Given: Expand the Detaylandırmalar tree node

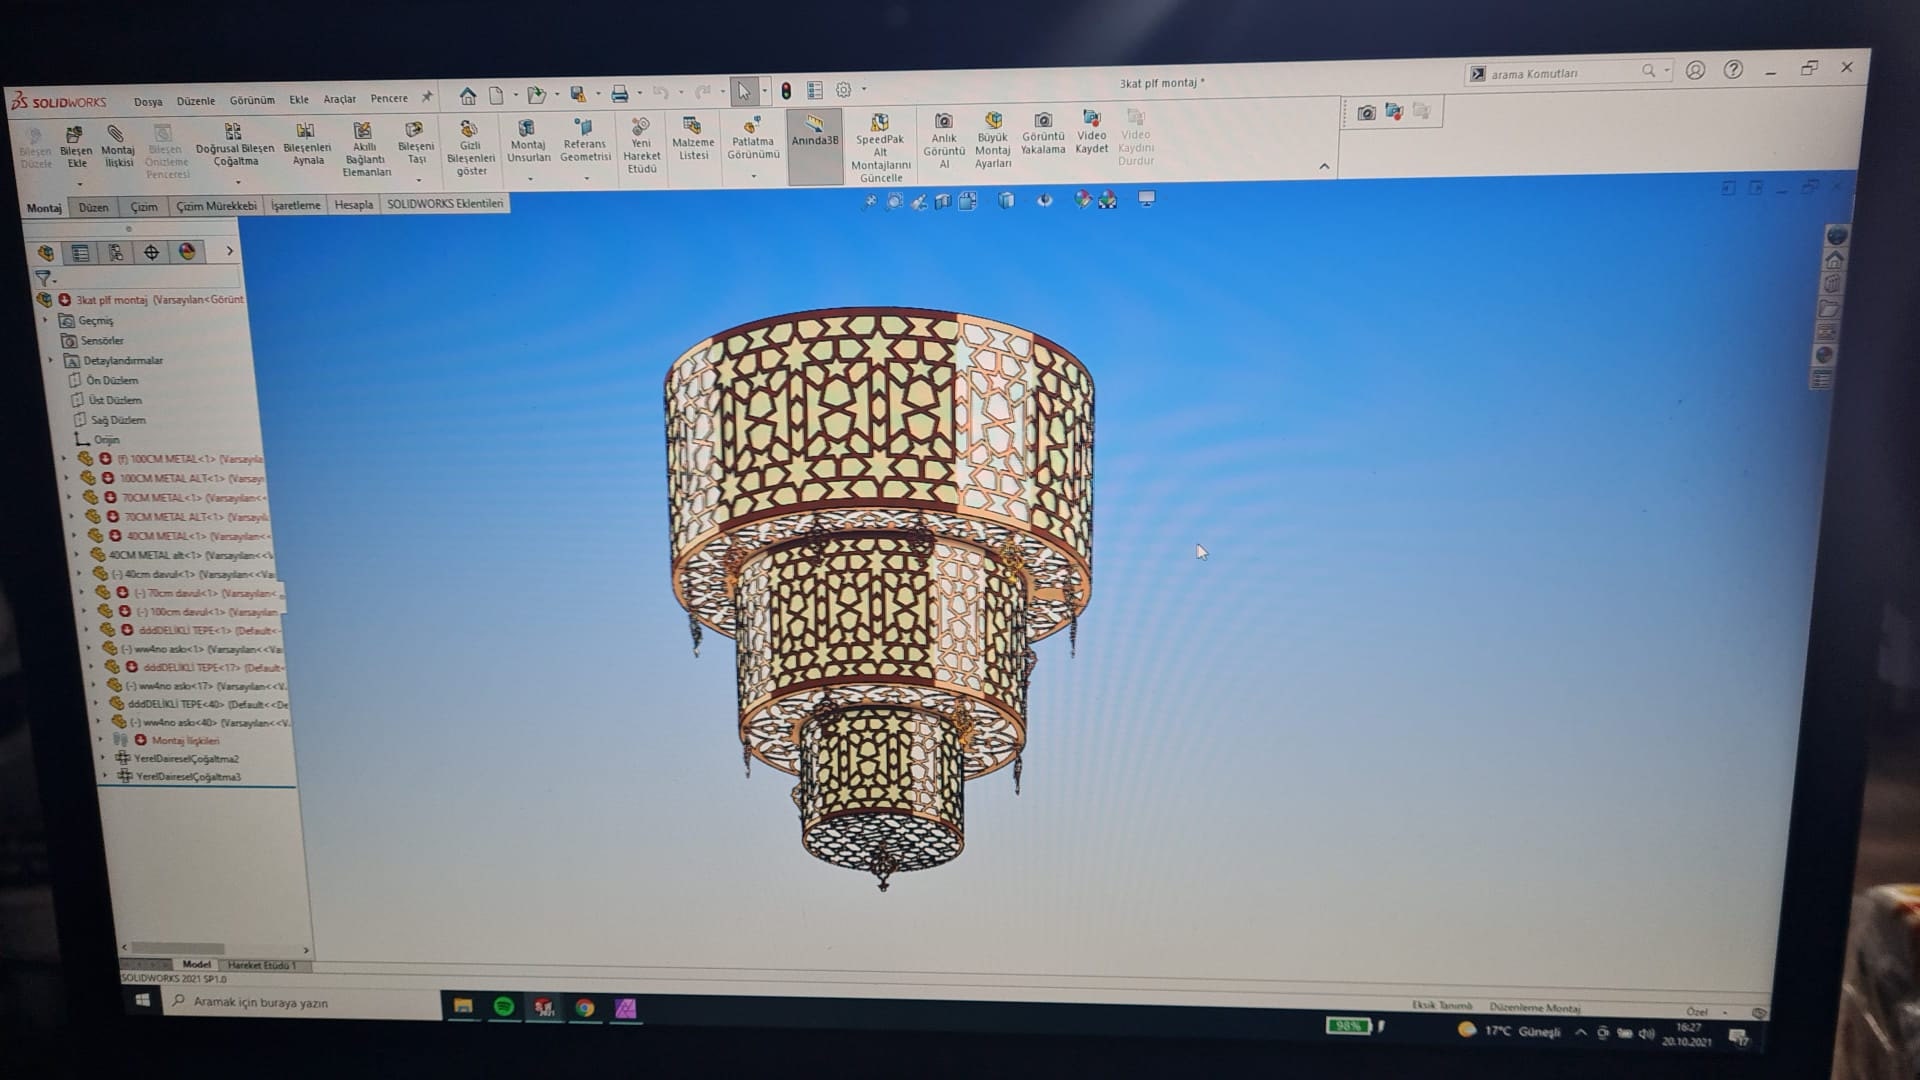Looking at the screenshot, I should pos(51,360).
